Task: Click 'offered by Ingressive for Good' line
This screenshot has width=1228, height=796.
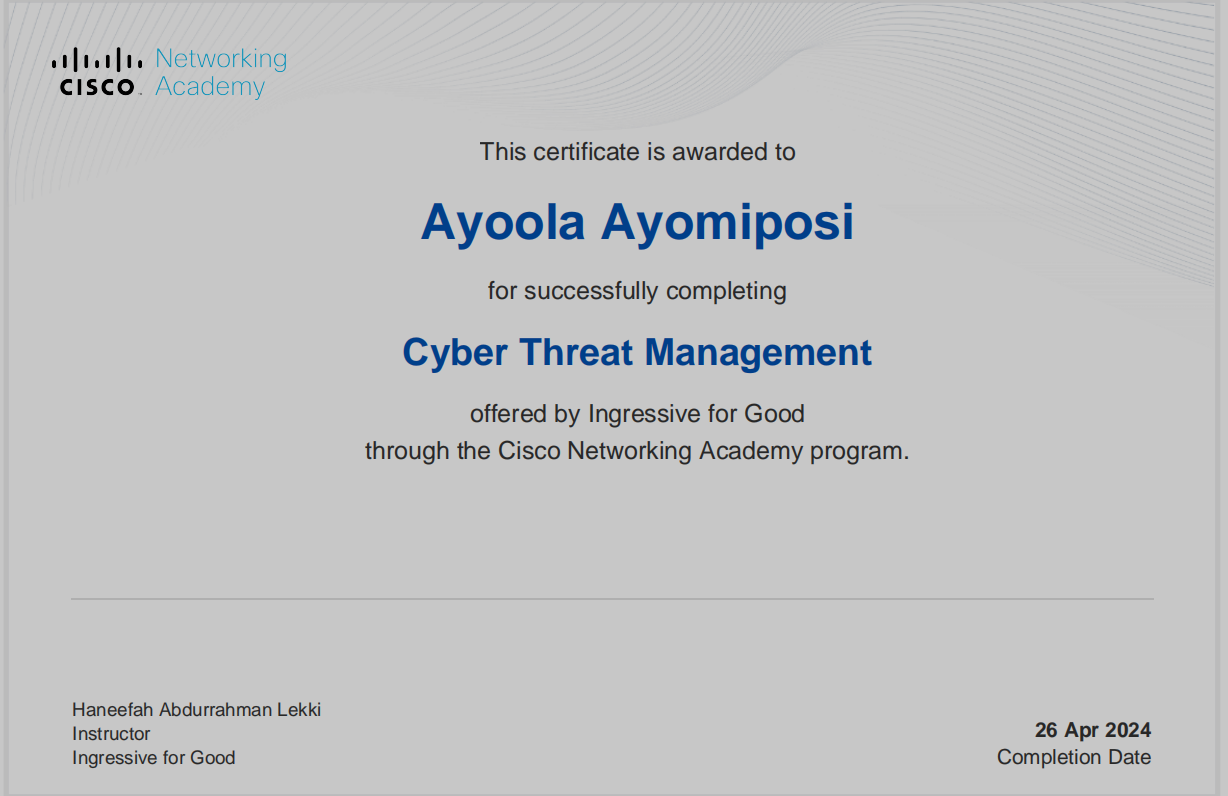Action: click(x=637, y=413)
